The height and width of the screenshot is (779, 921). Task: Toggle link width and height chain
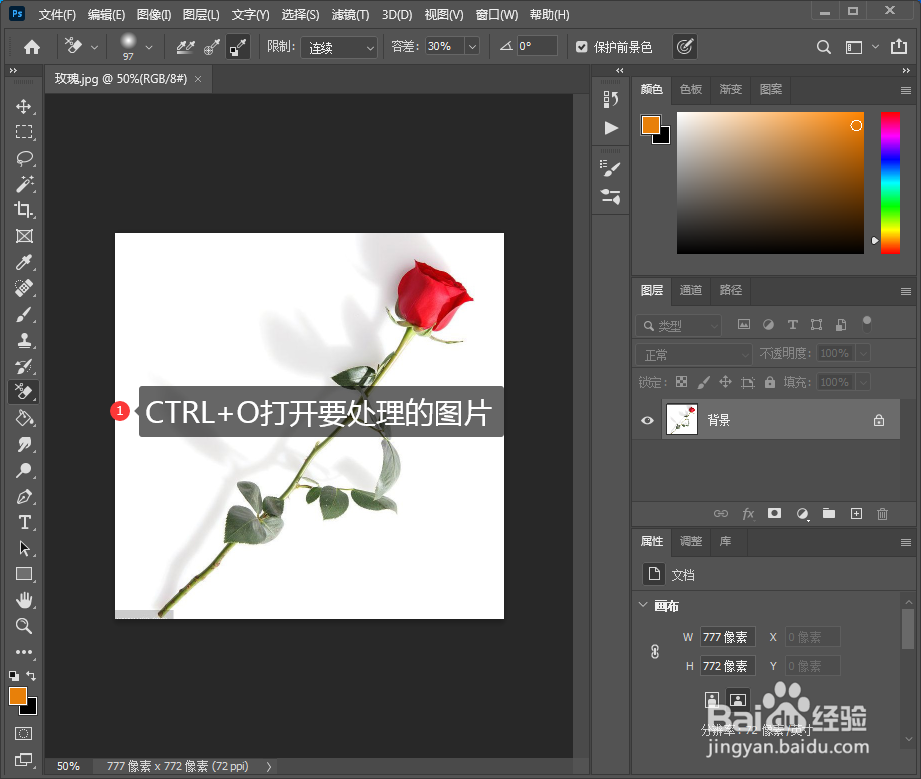point(655,652)
